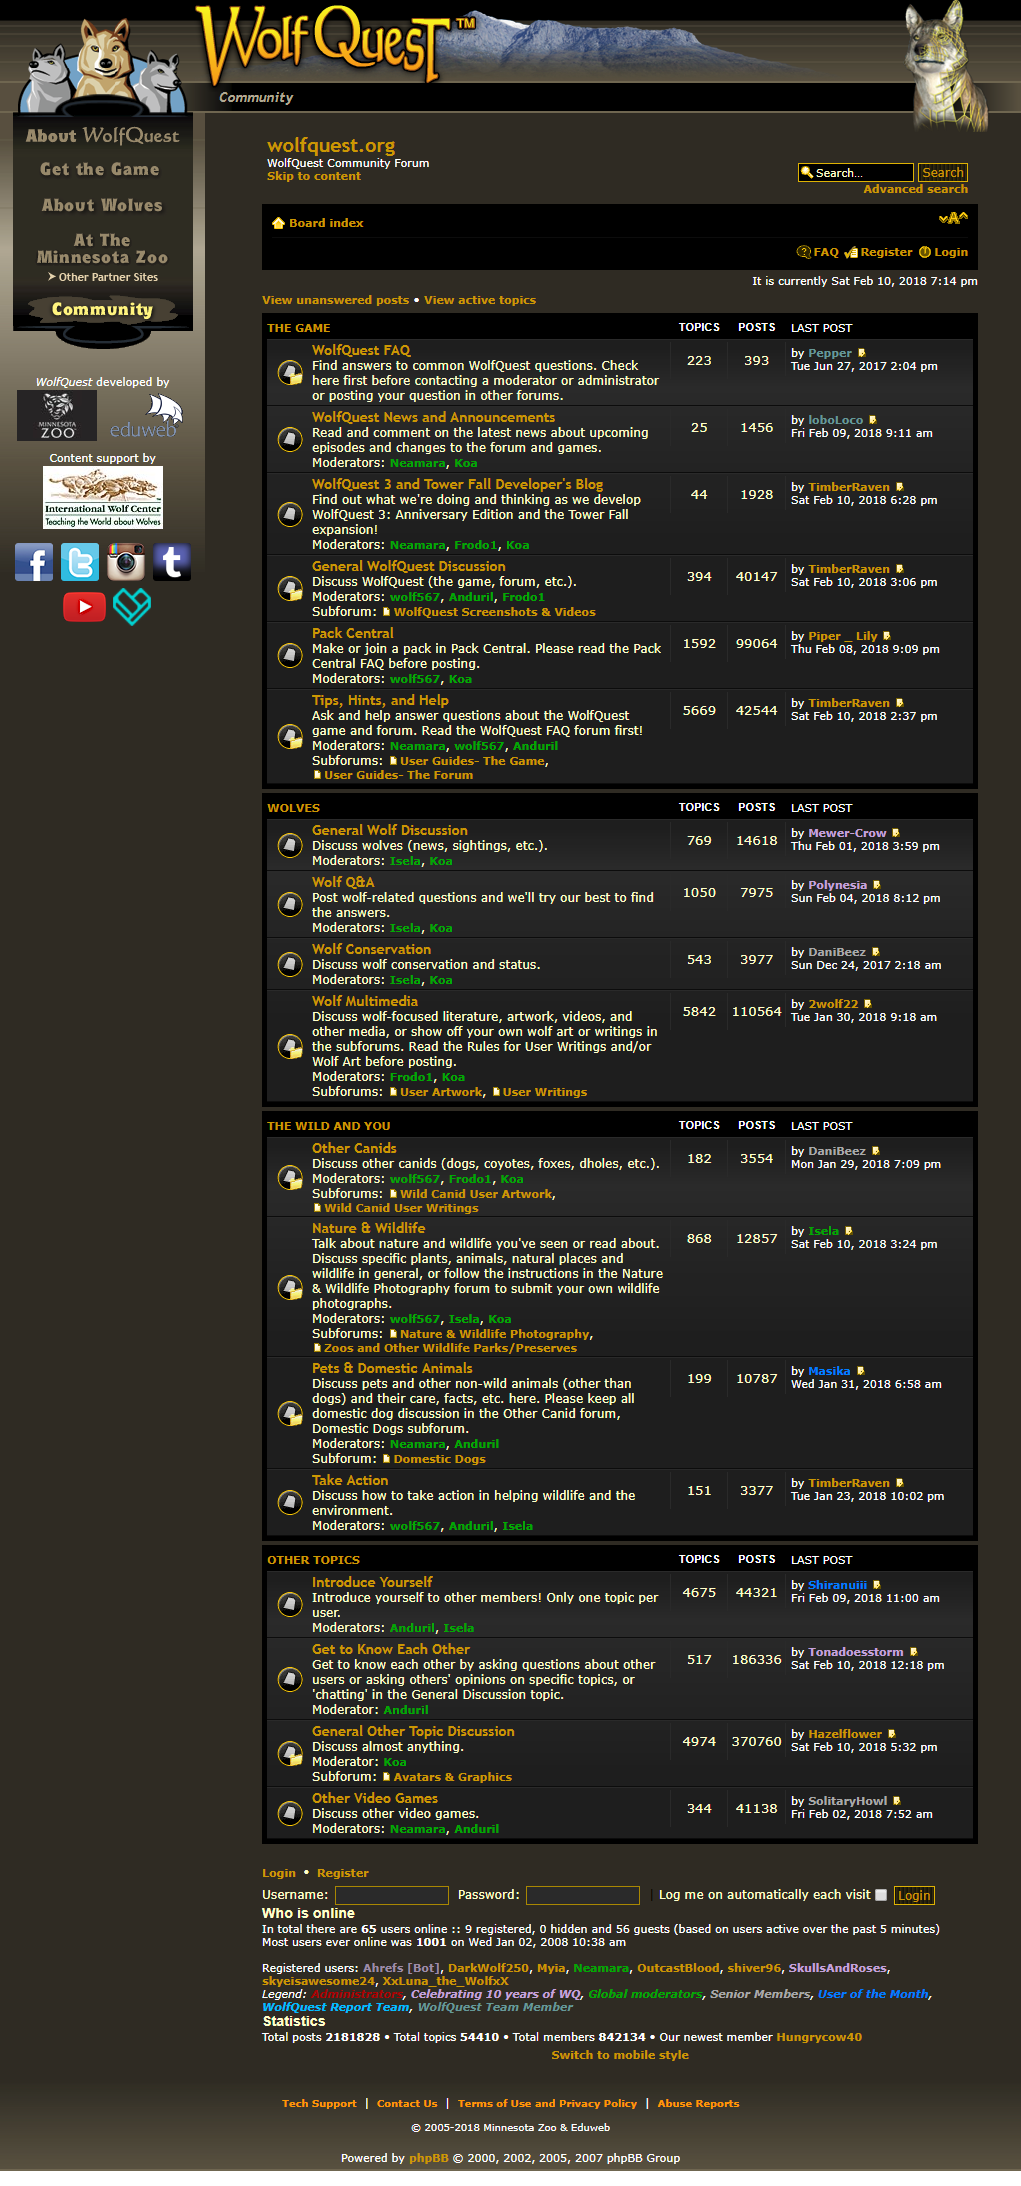Enable log me on automatically checkbox
Image resolution: width=1021 pixels, height=2186 pixels.
pos(881,1895)
